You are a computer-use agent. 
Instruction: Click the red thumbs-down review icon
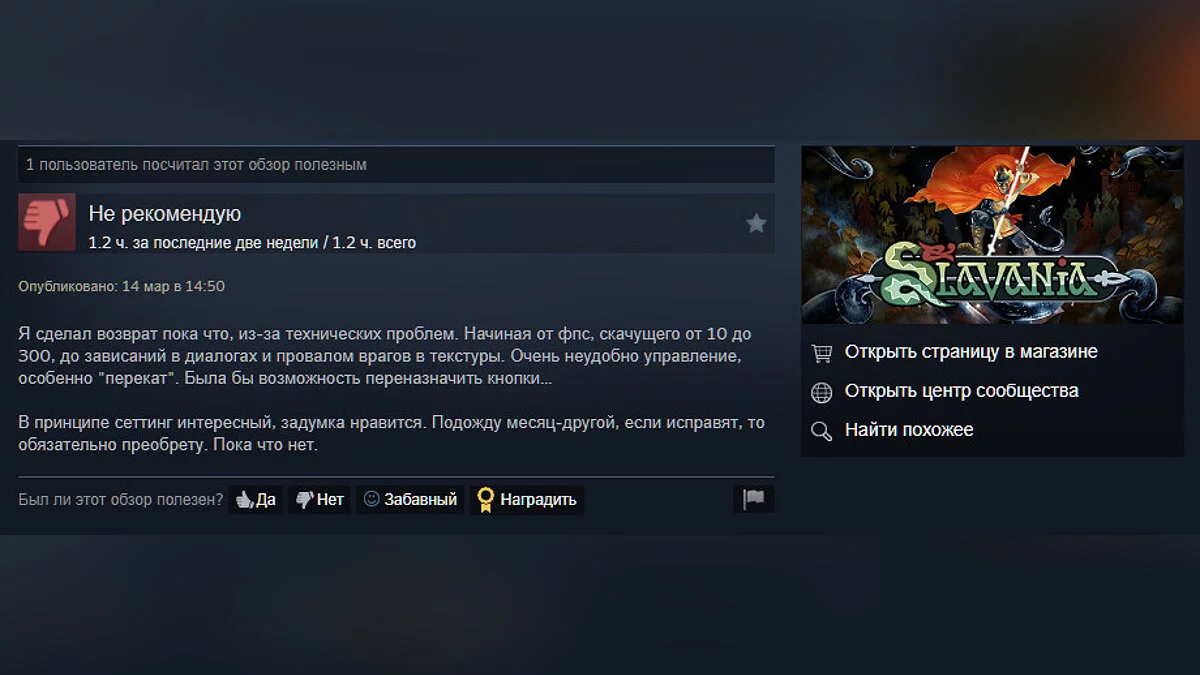[47, 222]
